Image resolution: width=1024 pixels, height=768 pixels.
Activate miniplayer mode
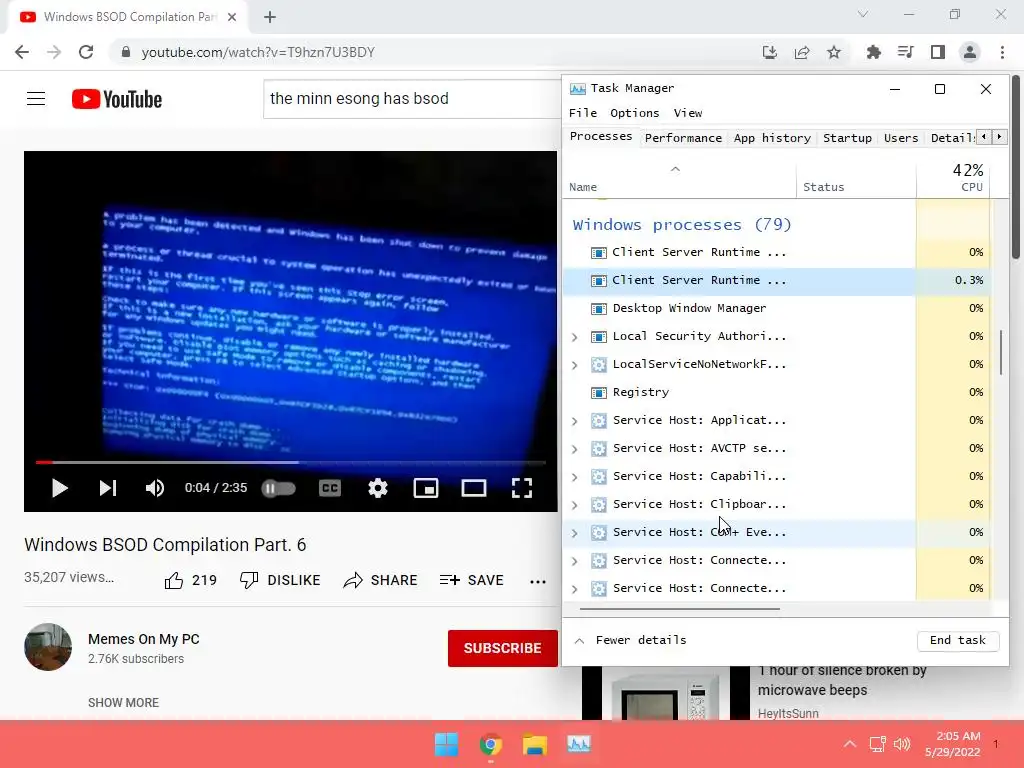[x=426, y=488]
